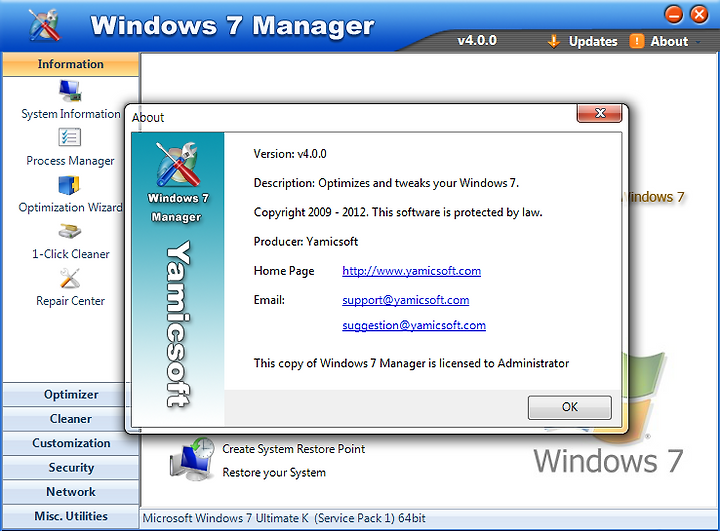Launch the Optimization Wizard icon

[x=69, y=185]
